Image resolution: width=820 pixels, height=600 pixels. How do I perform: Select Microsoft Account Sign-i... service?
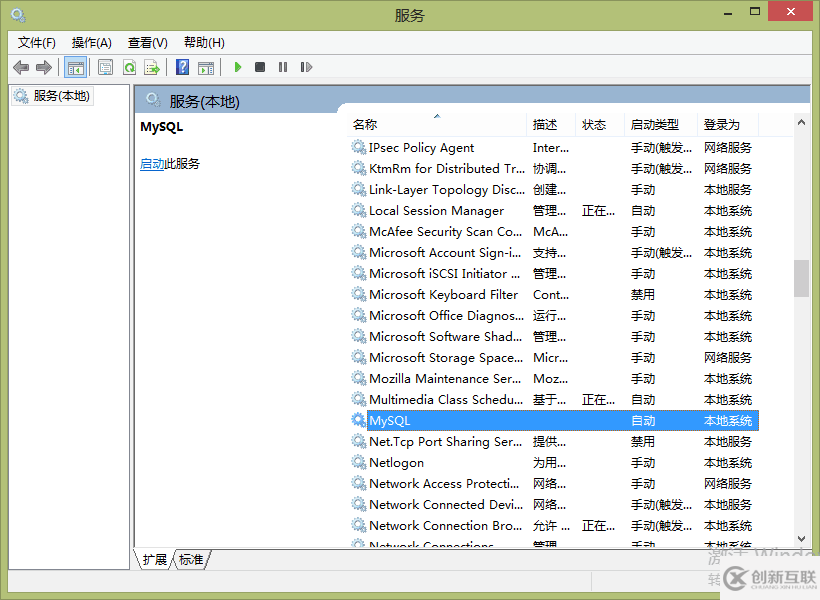[x=553, y=253]
